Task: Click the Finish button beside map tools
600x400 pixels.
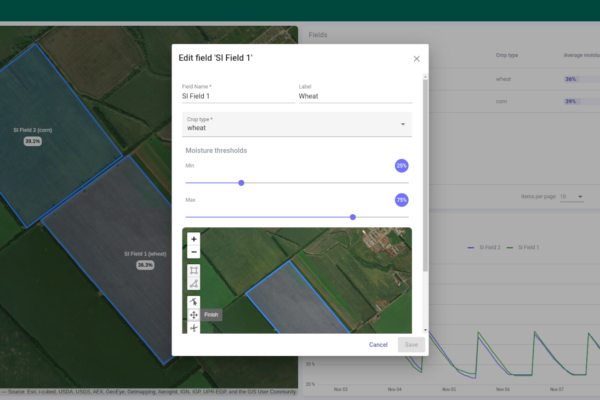Action: pyautogui.click(x=211, y=315)
